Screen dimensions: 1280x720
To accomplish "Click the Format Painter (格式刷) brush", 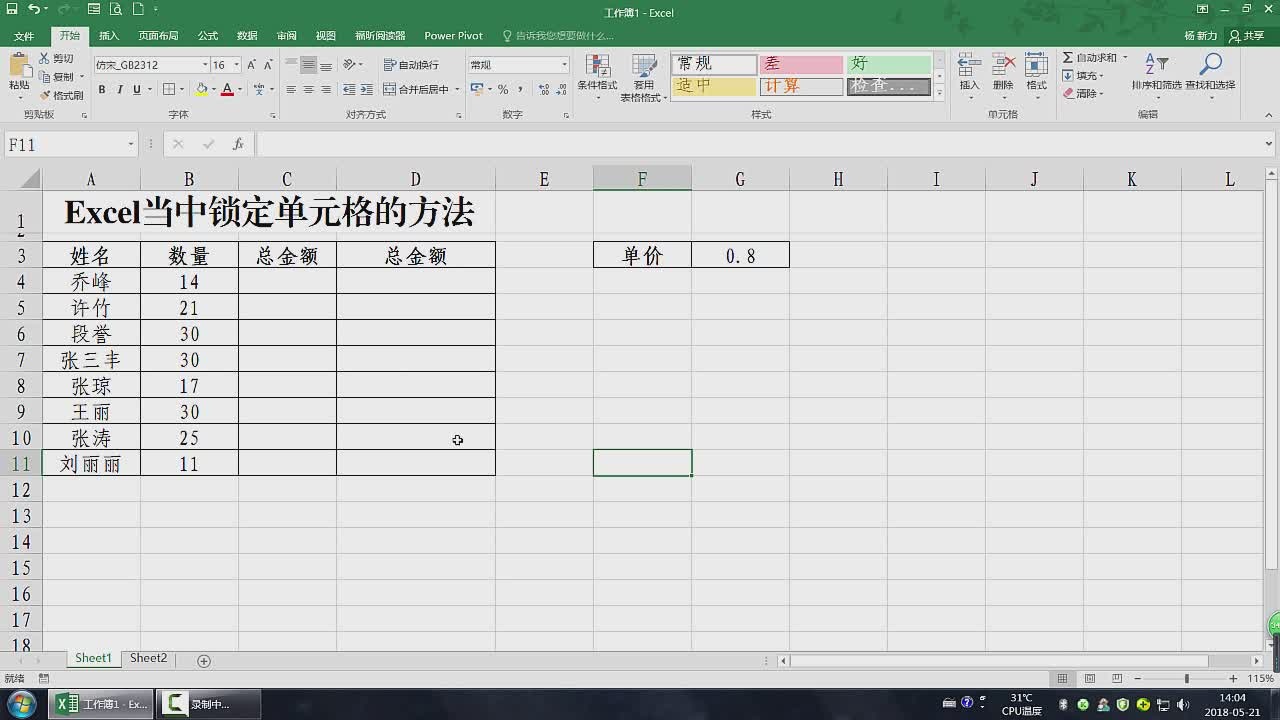I will (x=45, y=95).
